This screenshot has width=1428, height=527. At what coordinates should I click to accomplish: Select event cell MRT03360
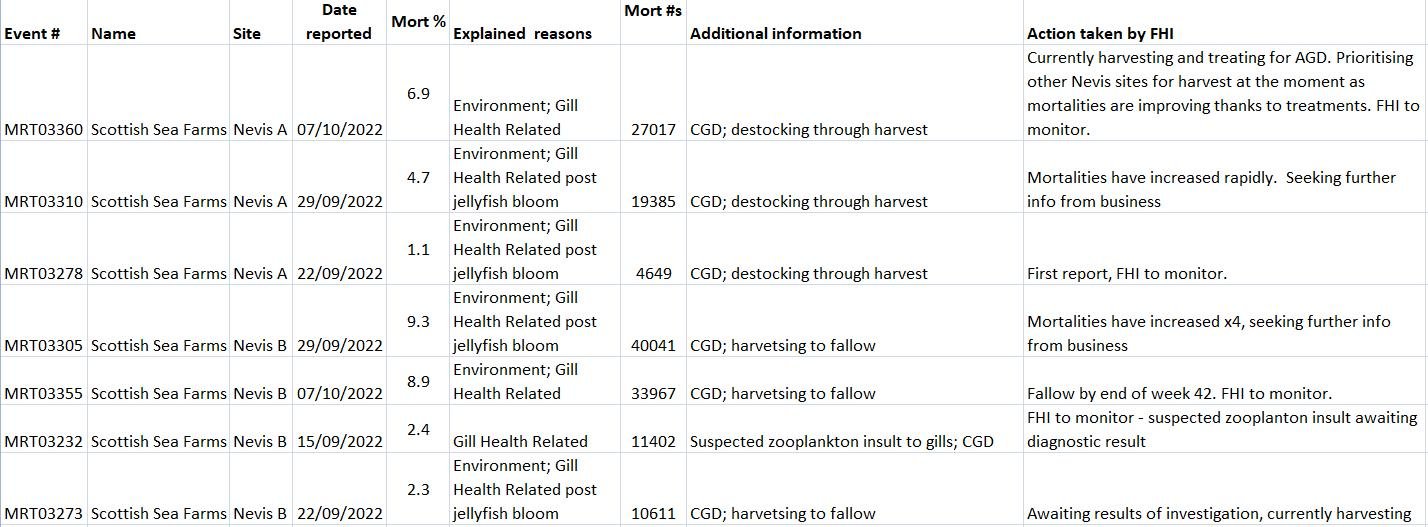coord(44,129)
